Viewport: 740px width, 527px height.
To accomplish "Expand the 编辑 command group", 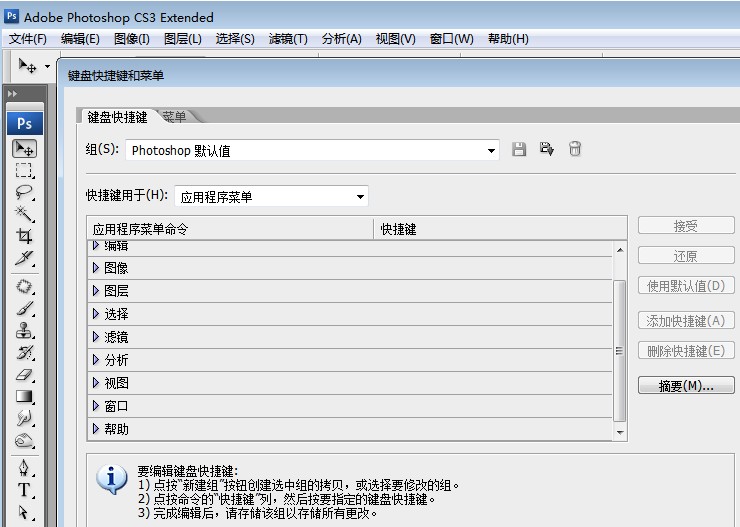I will (96, 246).
